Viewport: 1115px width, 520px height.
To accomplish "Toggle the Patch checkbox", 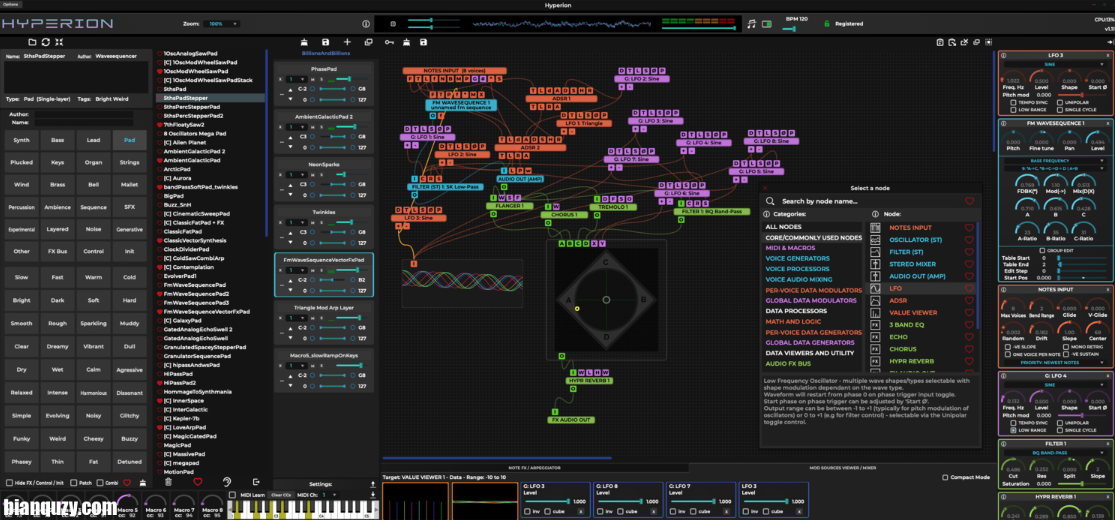I will click(x=75, y=482).
